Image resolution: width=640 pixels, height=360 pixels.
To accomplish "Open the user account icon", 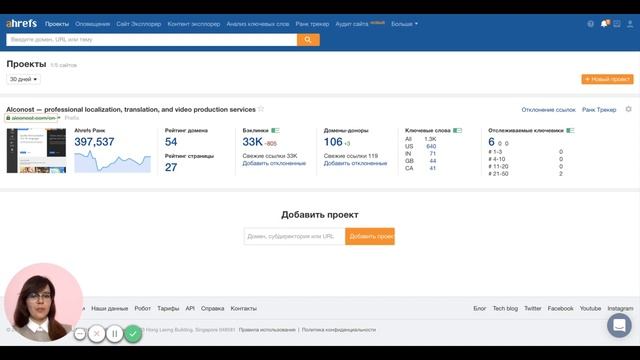I will click(x=630, y=24).
